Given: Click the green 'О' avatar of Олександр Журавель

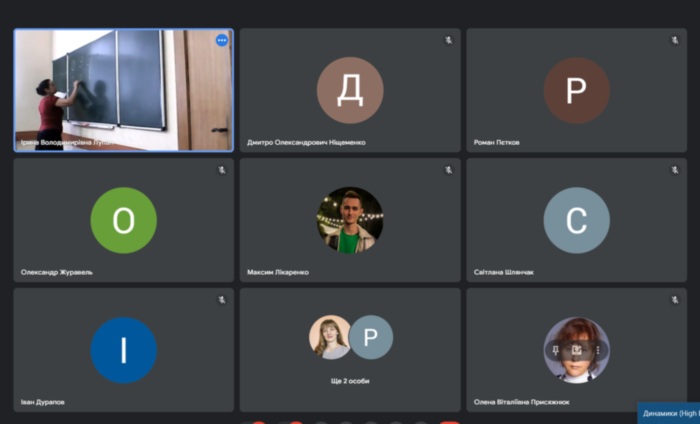Looking at the screenshot, I should [x=123, y=220].
